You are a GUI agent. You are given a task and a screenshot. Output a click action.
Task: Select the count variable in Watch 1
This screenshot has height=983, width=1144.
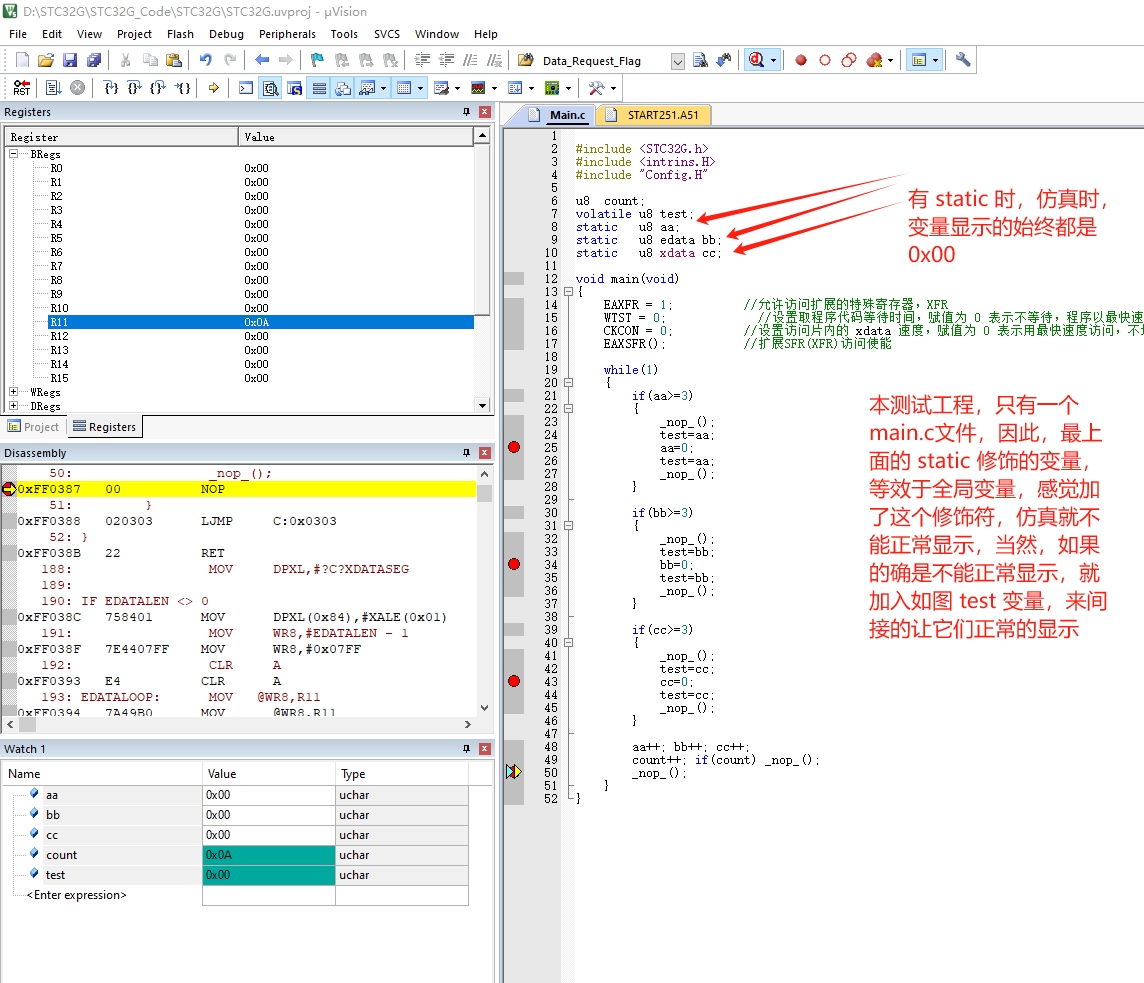[x=61, y=855]
